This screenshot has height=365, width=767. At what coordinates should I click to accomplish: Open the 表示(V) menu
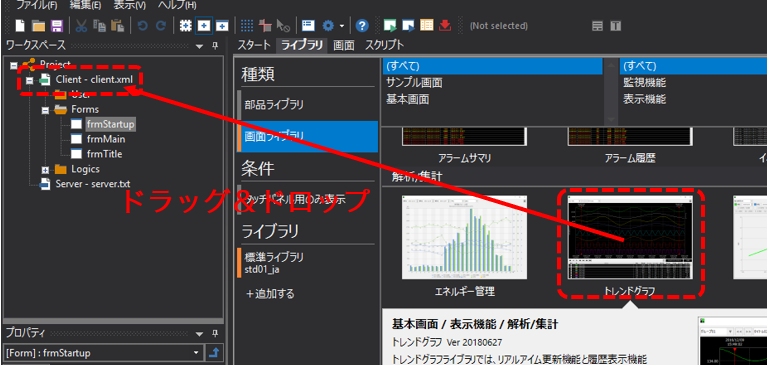click(130, 6)
